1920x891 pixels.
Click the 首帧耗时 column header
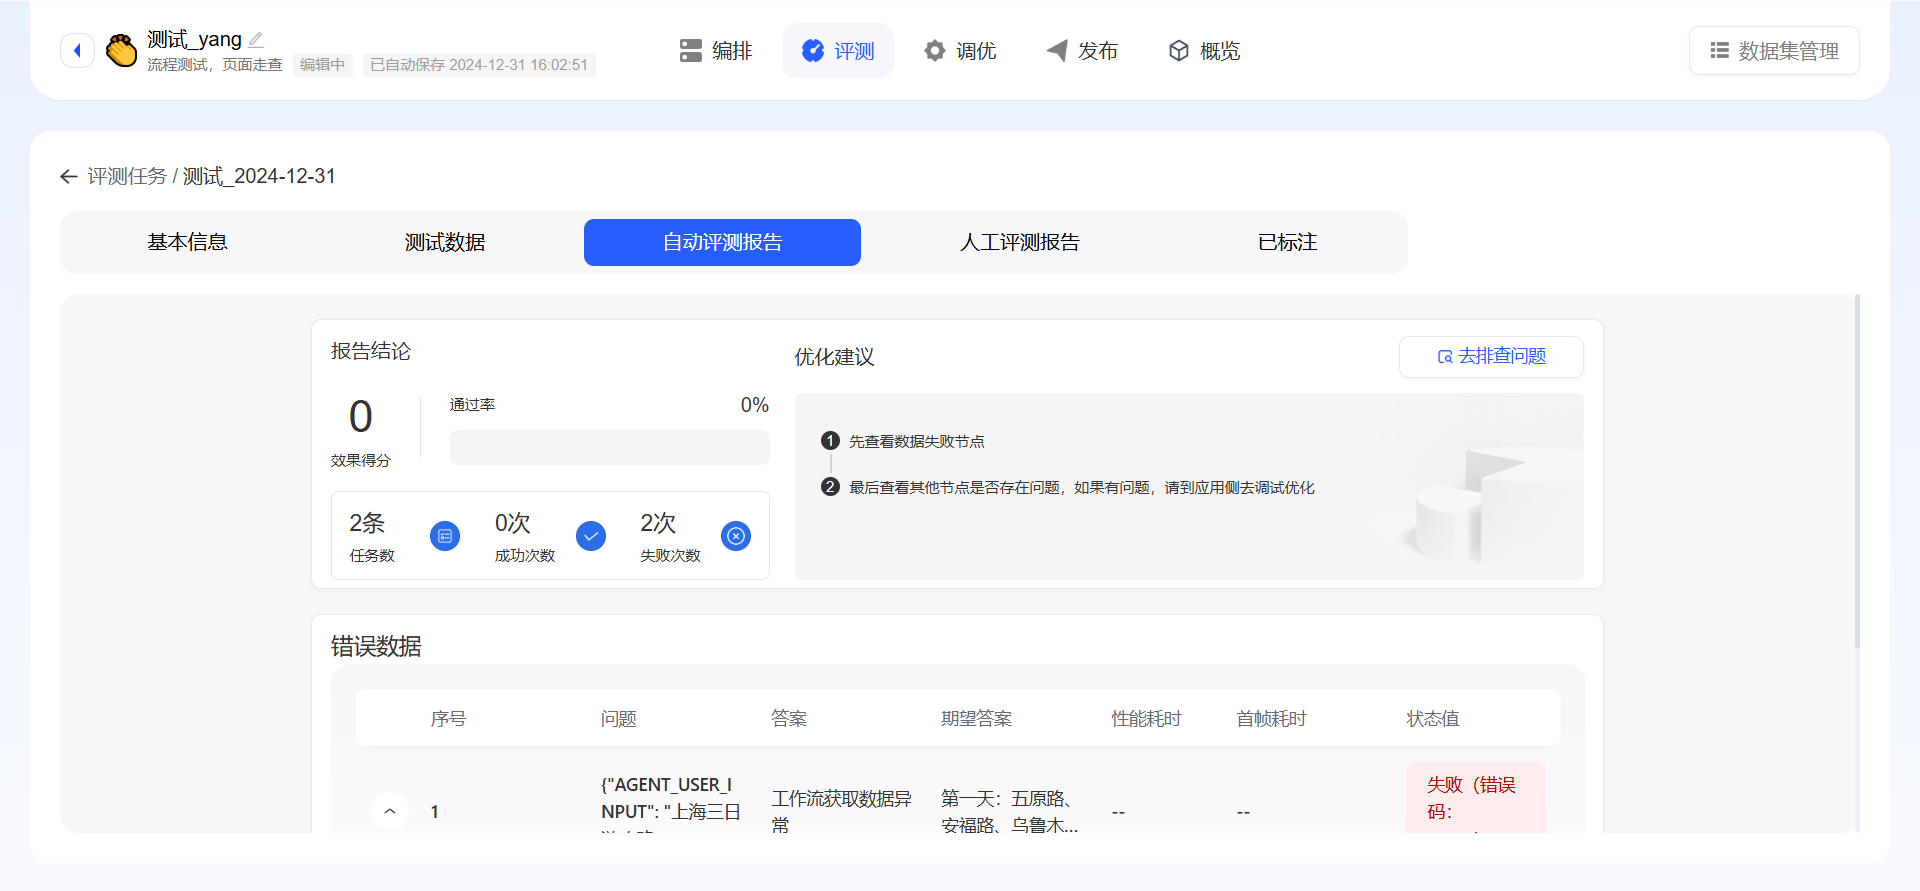(x=1271, y=719)
